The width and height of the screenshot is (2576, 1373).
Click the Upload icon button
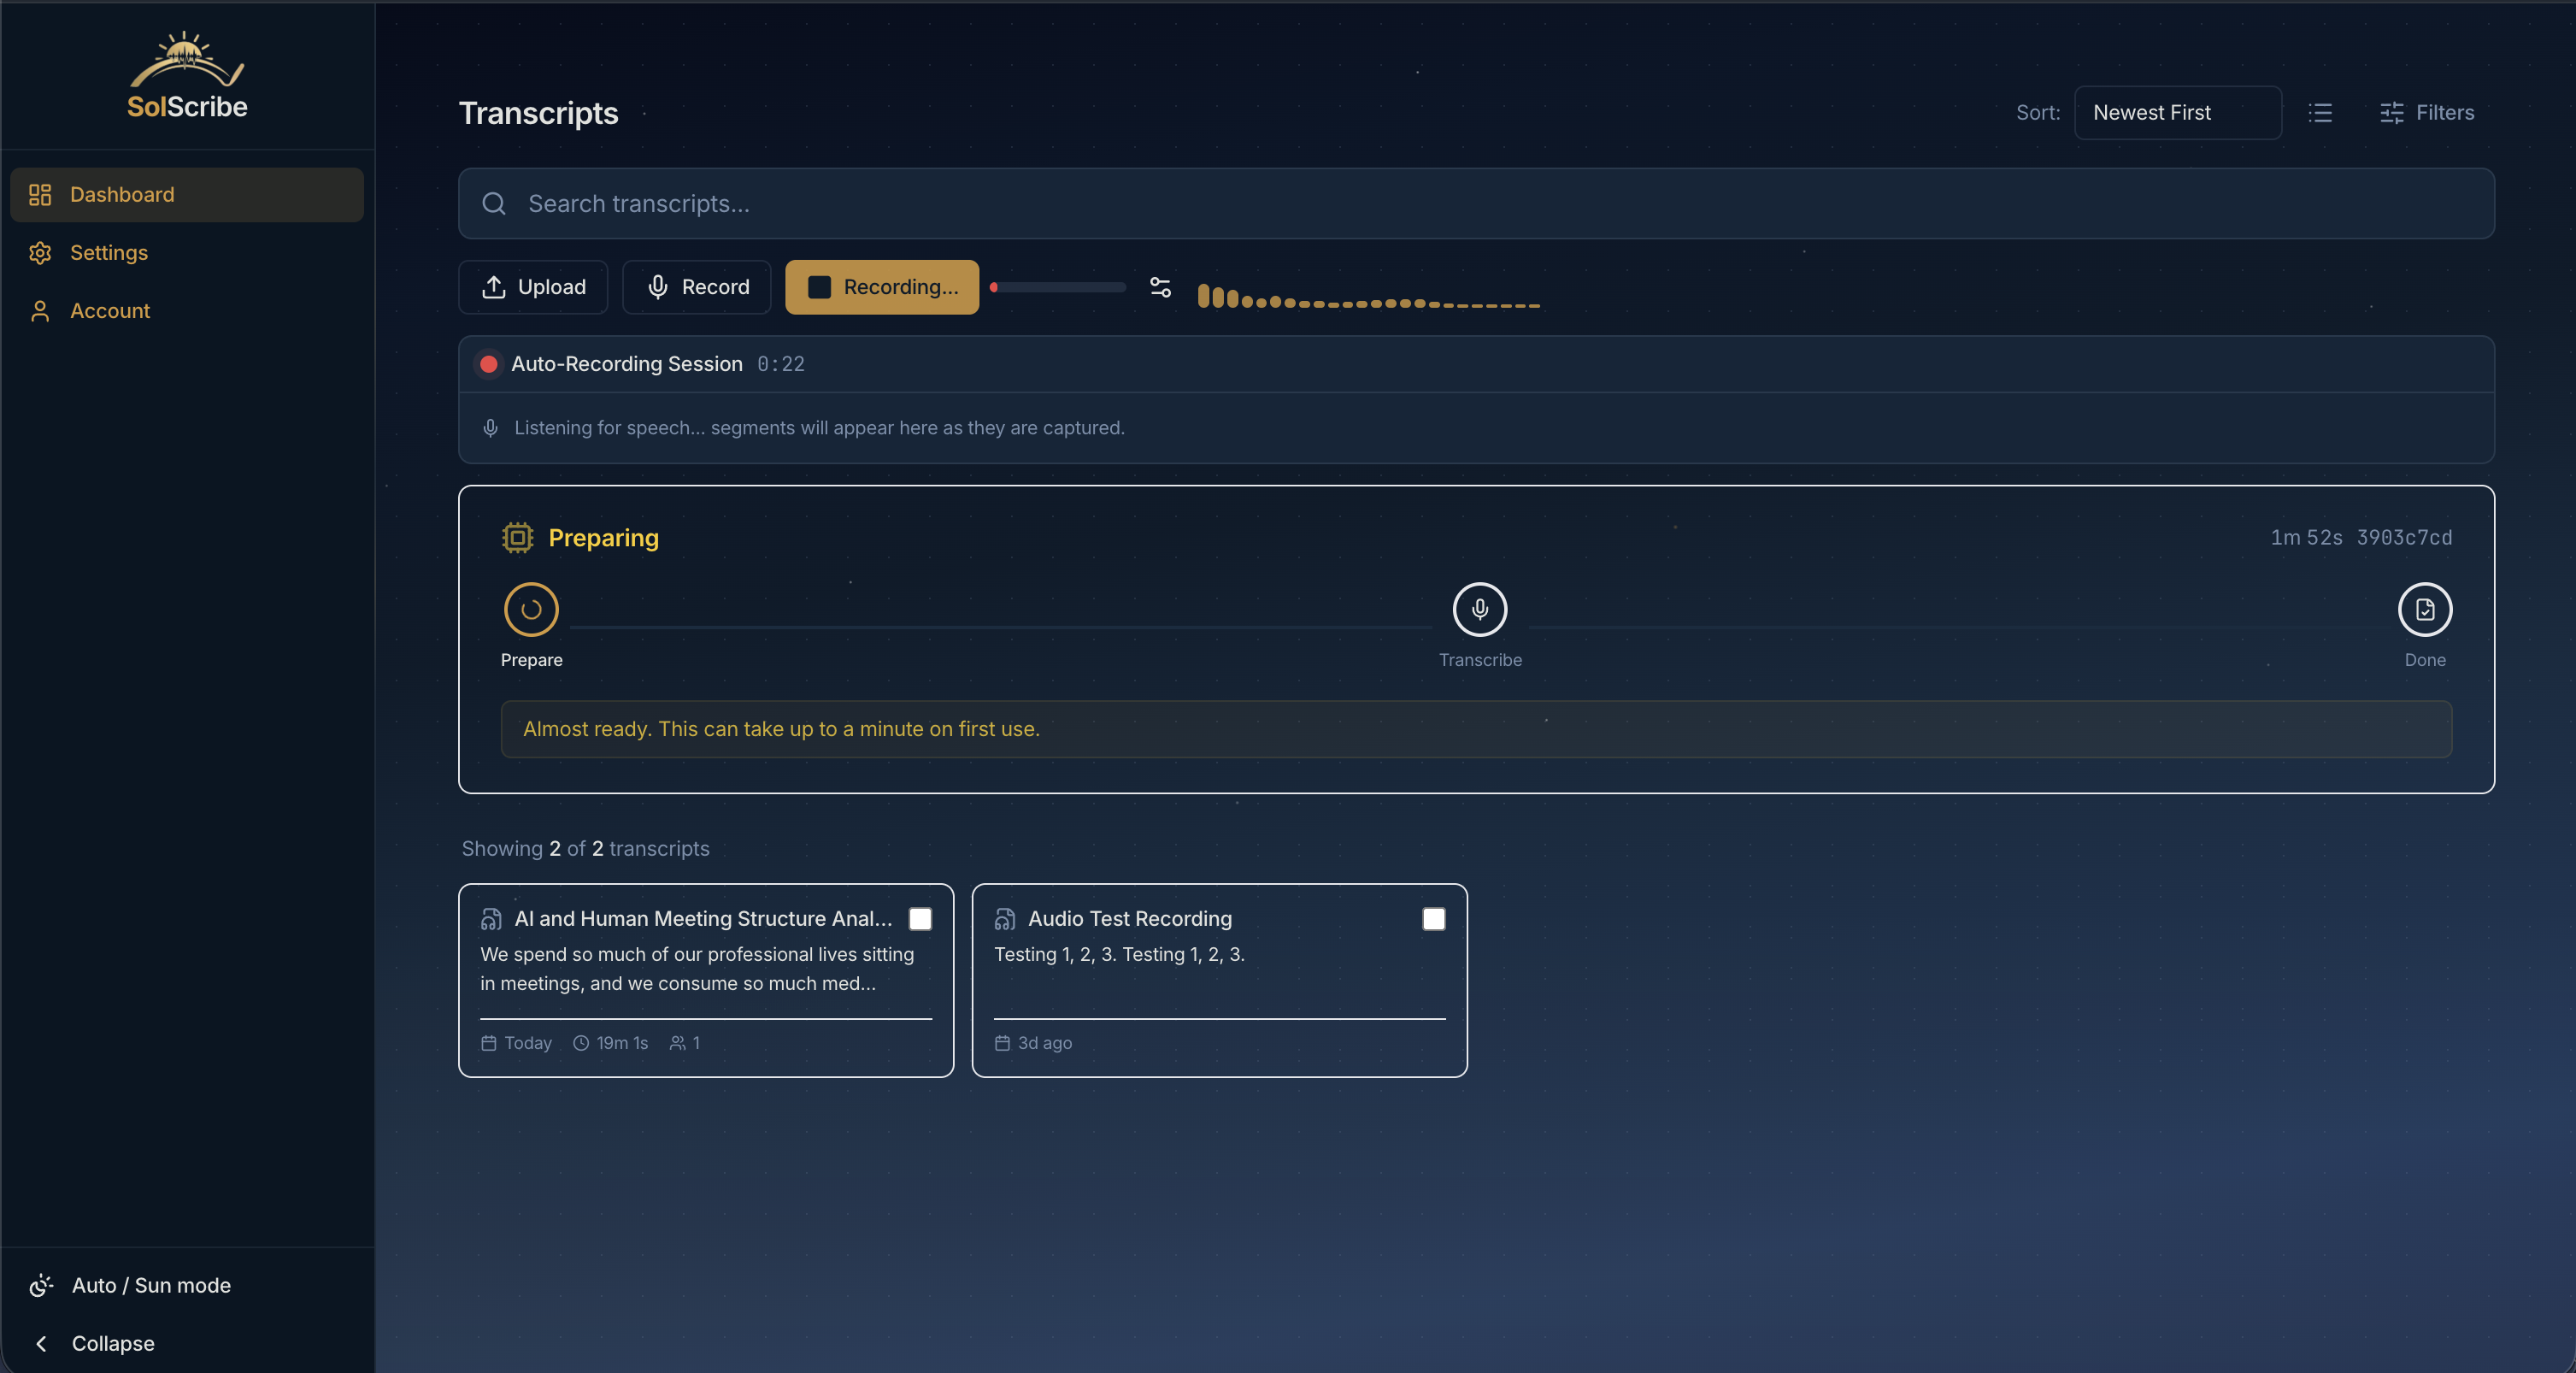[494, 287]
